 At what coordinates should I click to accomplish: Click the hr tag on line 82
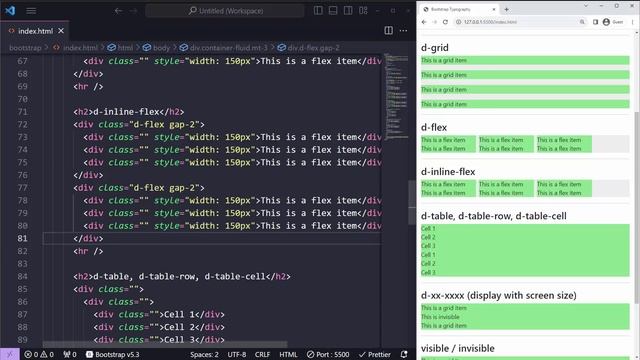tap(88, 251)
